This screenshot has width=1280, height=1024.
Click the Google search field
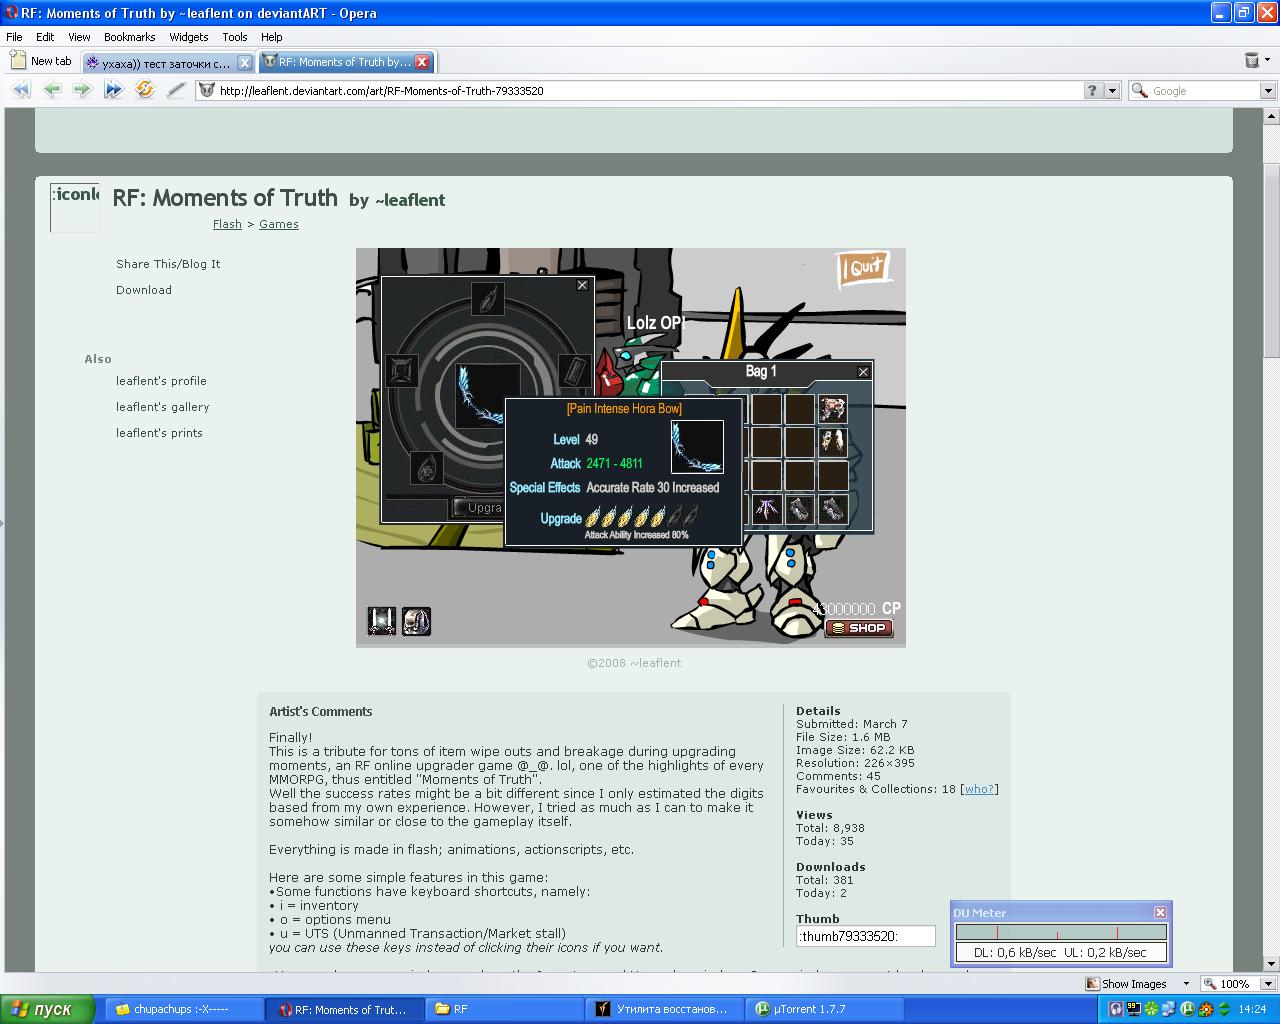[x=1205, y=91]
